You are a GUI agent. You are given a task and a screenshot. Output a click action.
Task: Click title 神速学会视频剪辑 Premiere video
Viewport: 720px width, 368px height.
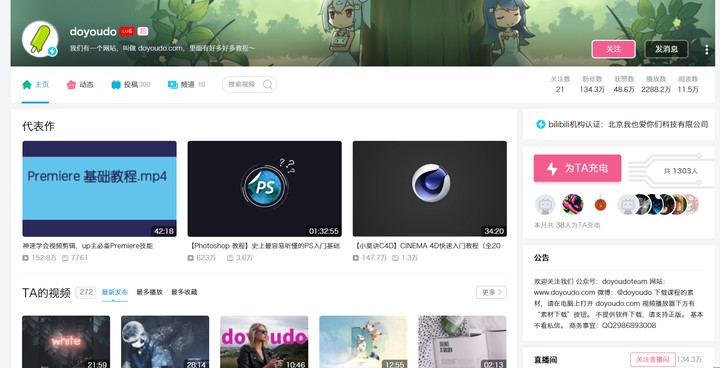pyautogui.click(x=88, y=246)
